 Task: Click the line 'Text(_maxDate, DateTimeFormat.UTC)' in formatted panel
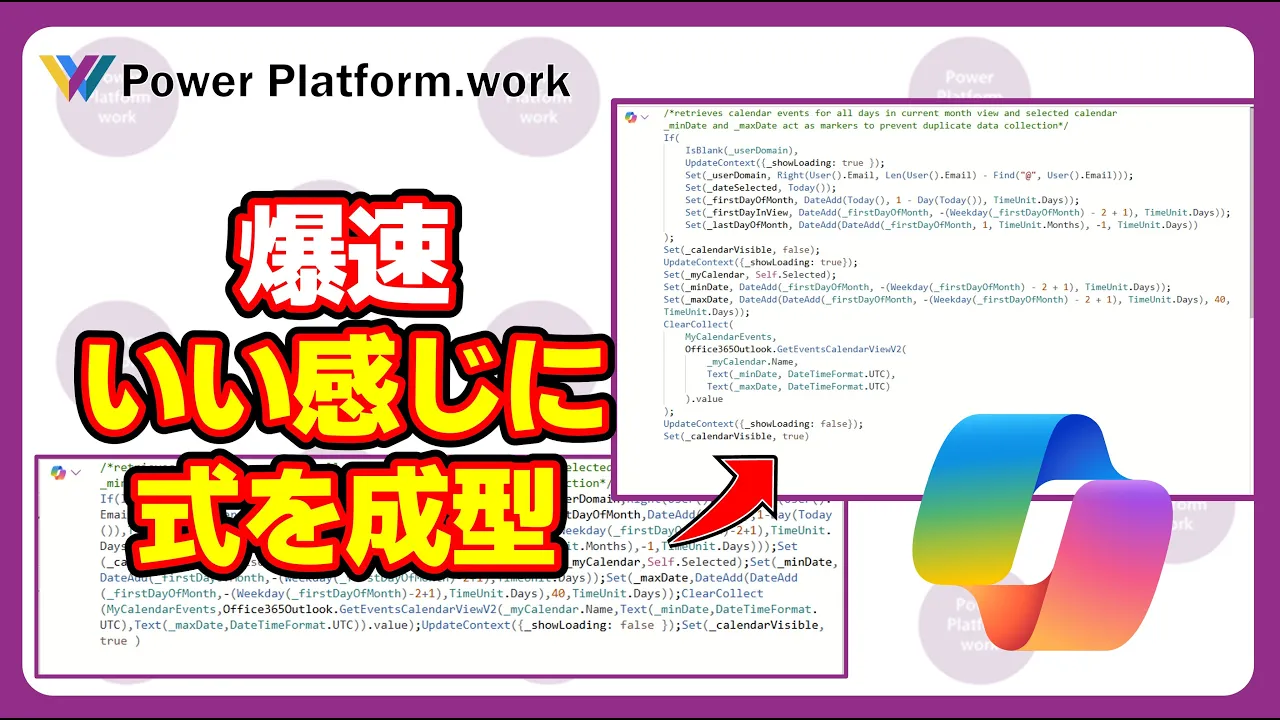tap(798, 386)
